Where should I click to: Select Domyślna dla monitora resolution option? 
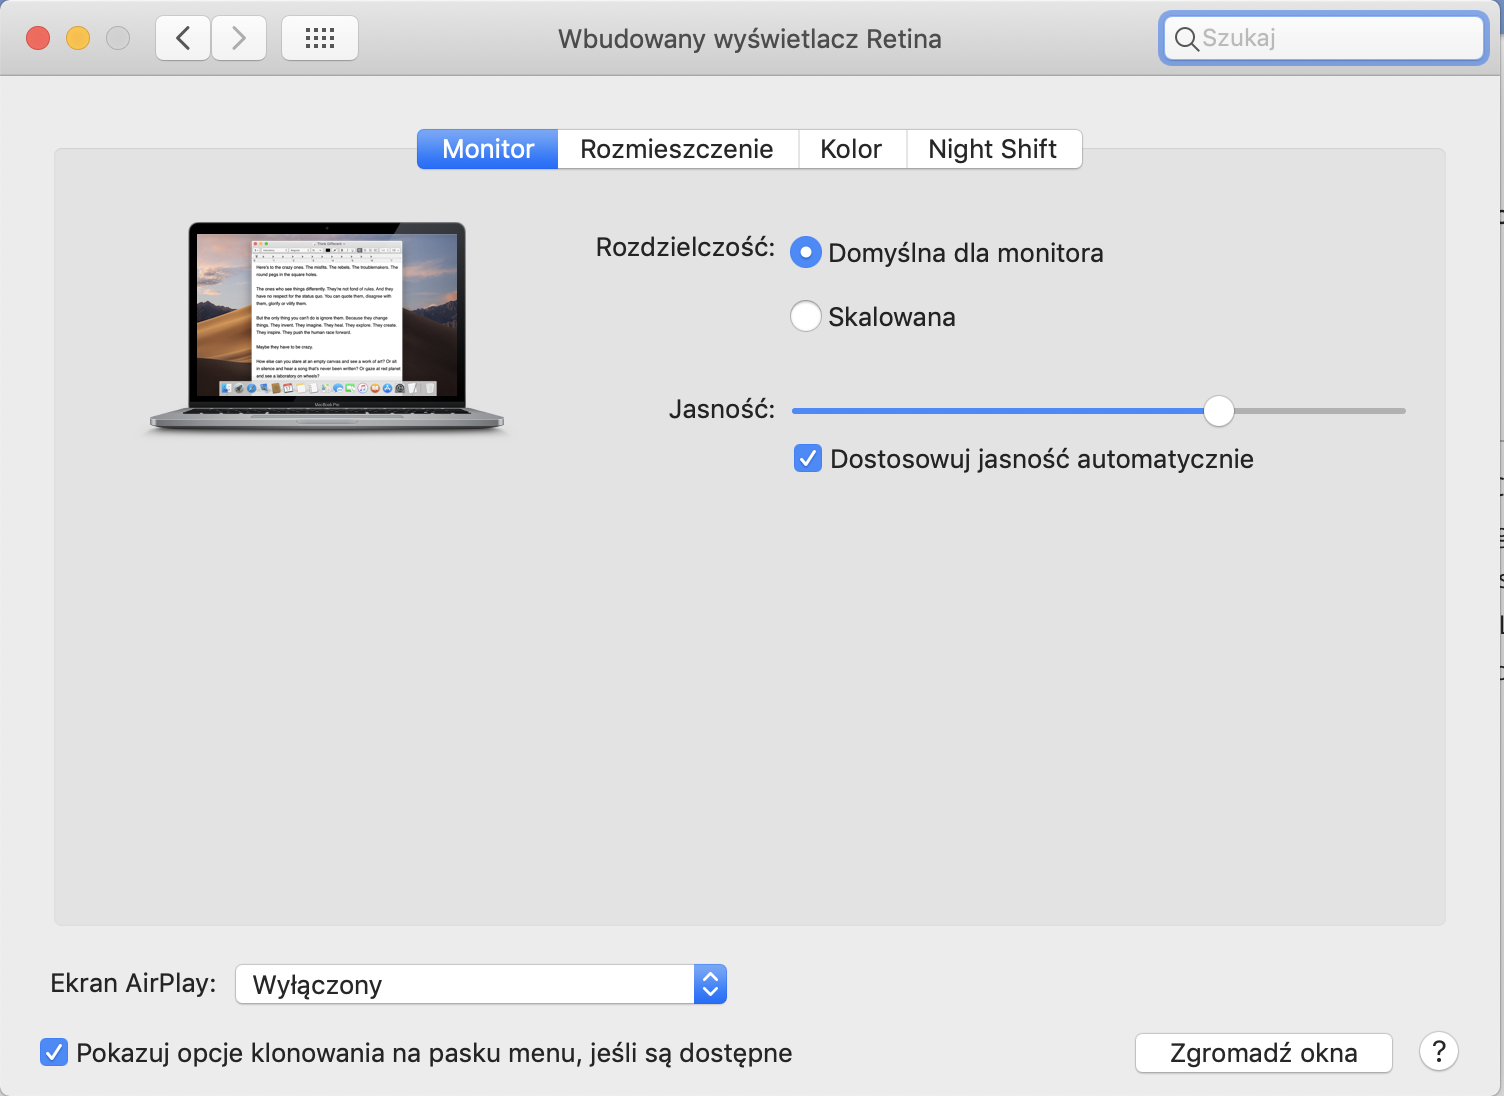(806, 253)
